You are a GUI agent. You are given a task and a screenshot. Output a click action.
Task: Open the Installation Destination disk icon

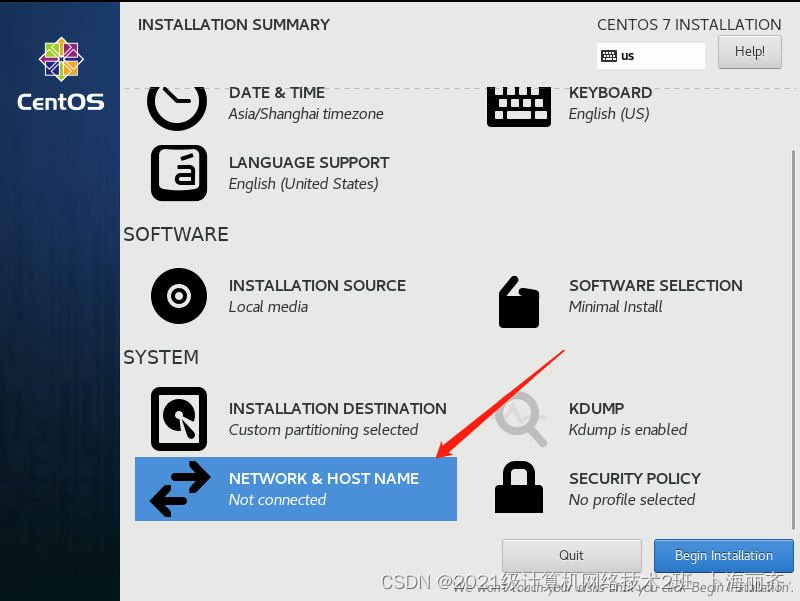pos(178,419)
